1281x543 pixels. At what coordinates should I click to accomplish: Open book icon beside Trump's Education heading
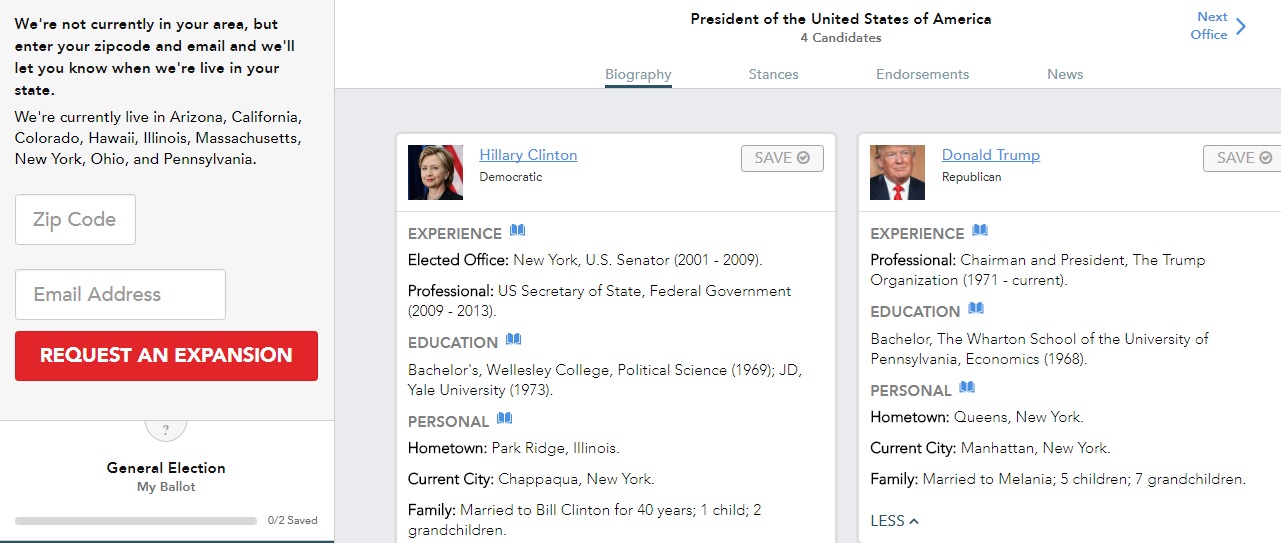pyautogui.click(x=976, y=308)
